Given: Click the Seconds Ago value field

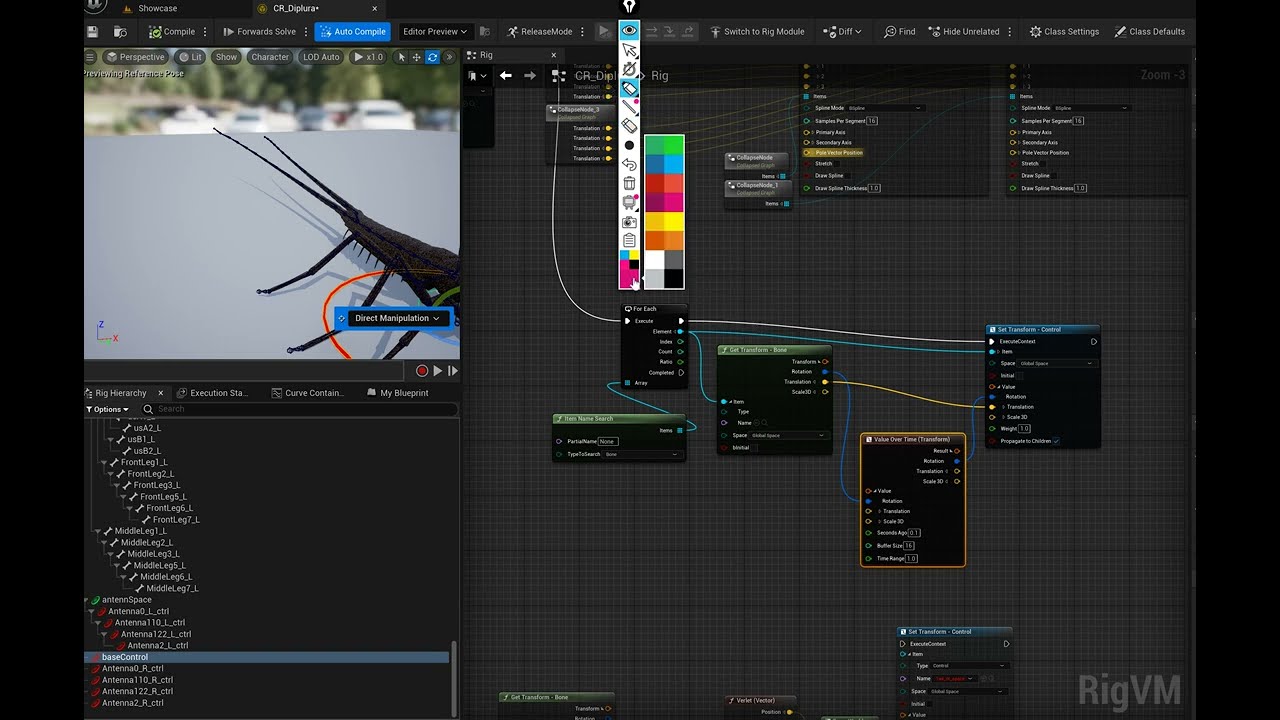Looking at the screenshot, I should pyautogui.click(x=914, y=533).
